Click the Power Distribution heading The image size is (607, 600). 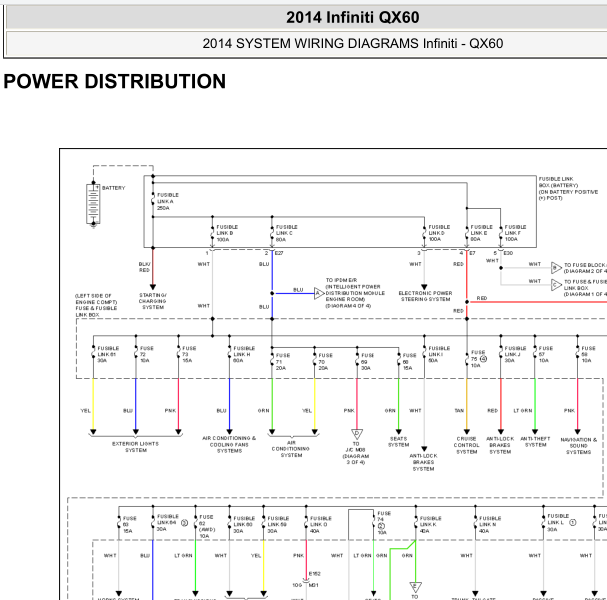(115, 82)
